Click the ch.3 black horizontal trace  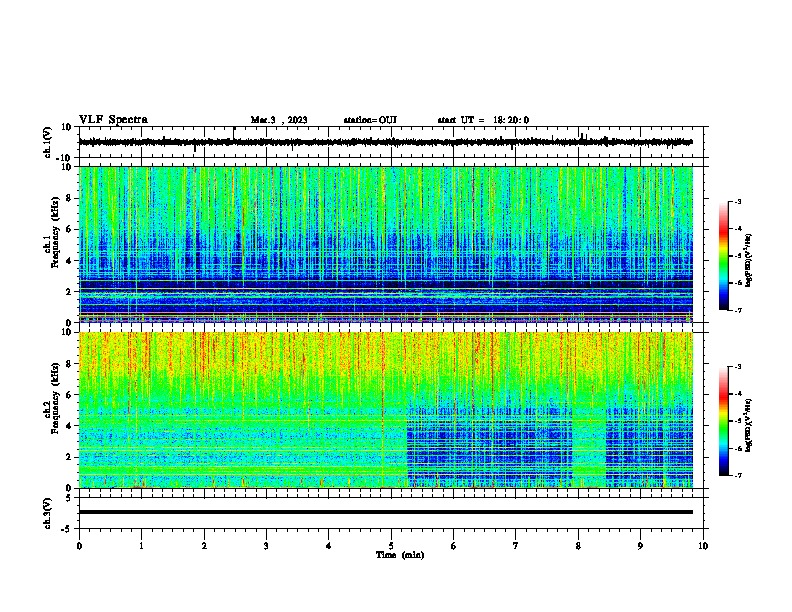(386, 512)
